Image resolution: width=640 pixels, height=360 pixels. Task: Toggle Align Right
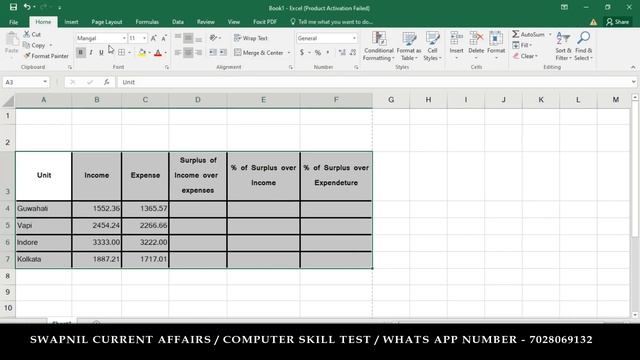pyautogui.click(x=198, y=53)
